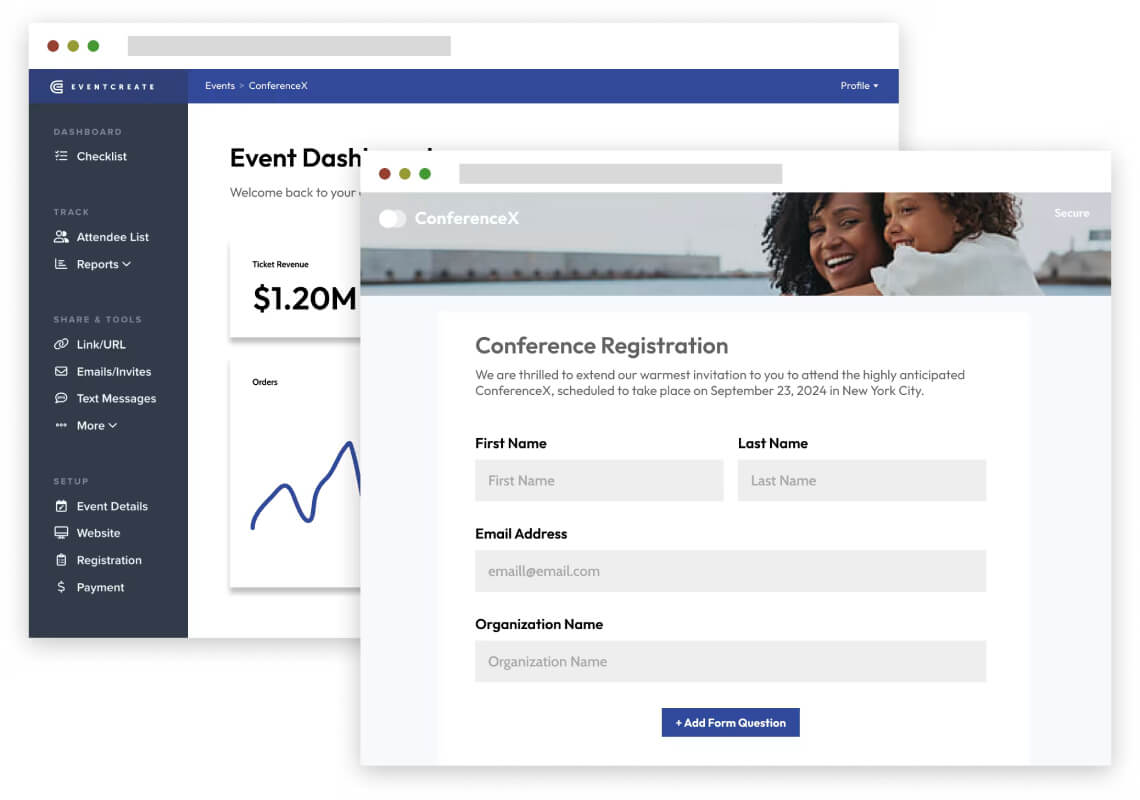
Task: Open the Profile dropdown
Action: [859, 86]
